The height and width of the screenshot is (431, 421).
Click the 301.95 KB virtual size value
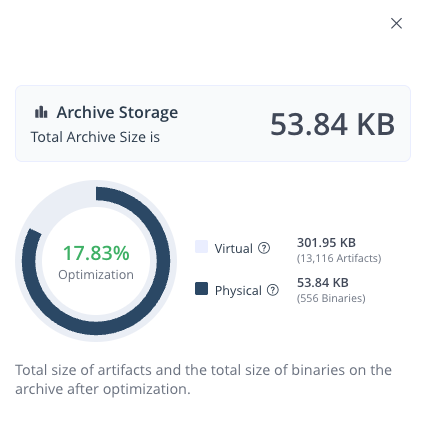(x=326, y=243)
